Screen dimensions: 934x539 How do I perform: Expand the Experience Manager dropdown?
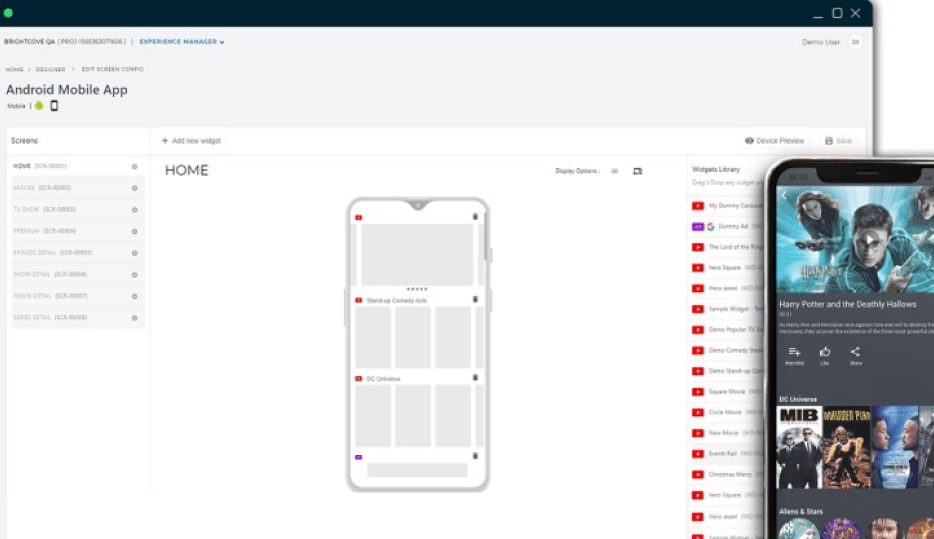point(182,42)
